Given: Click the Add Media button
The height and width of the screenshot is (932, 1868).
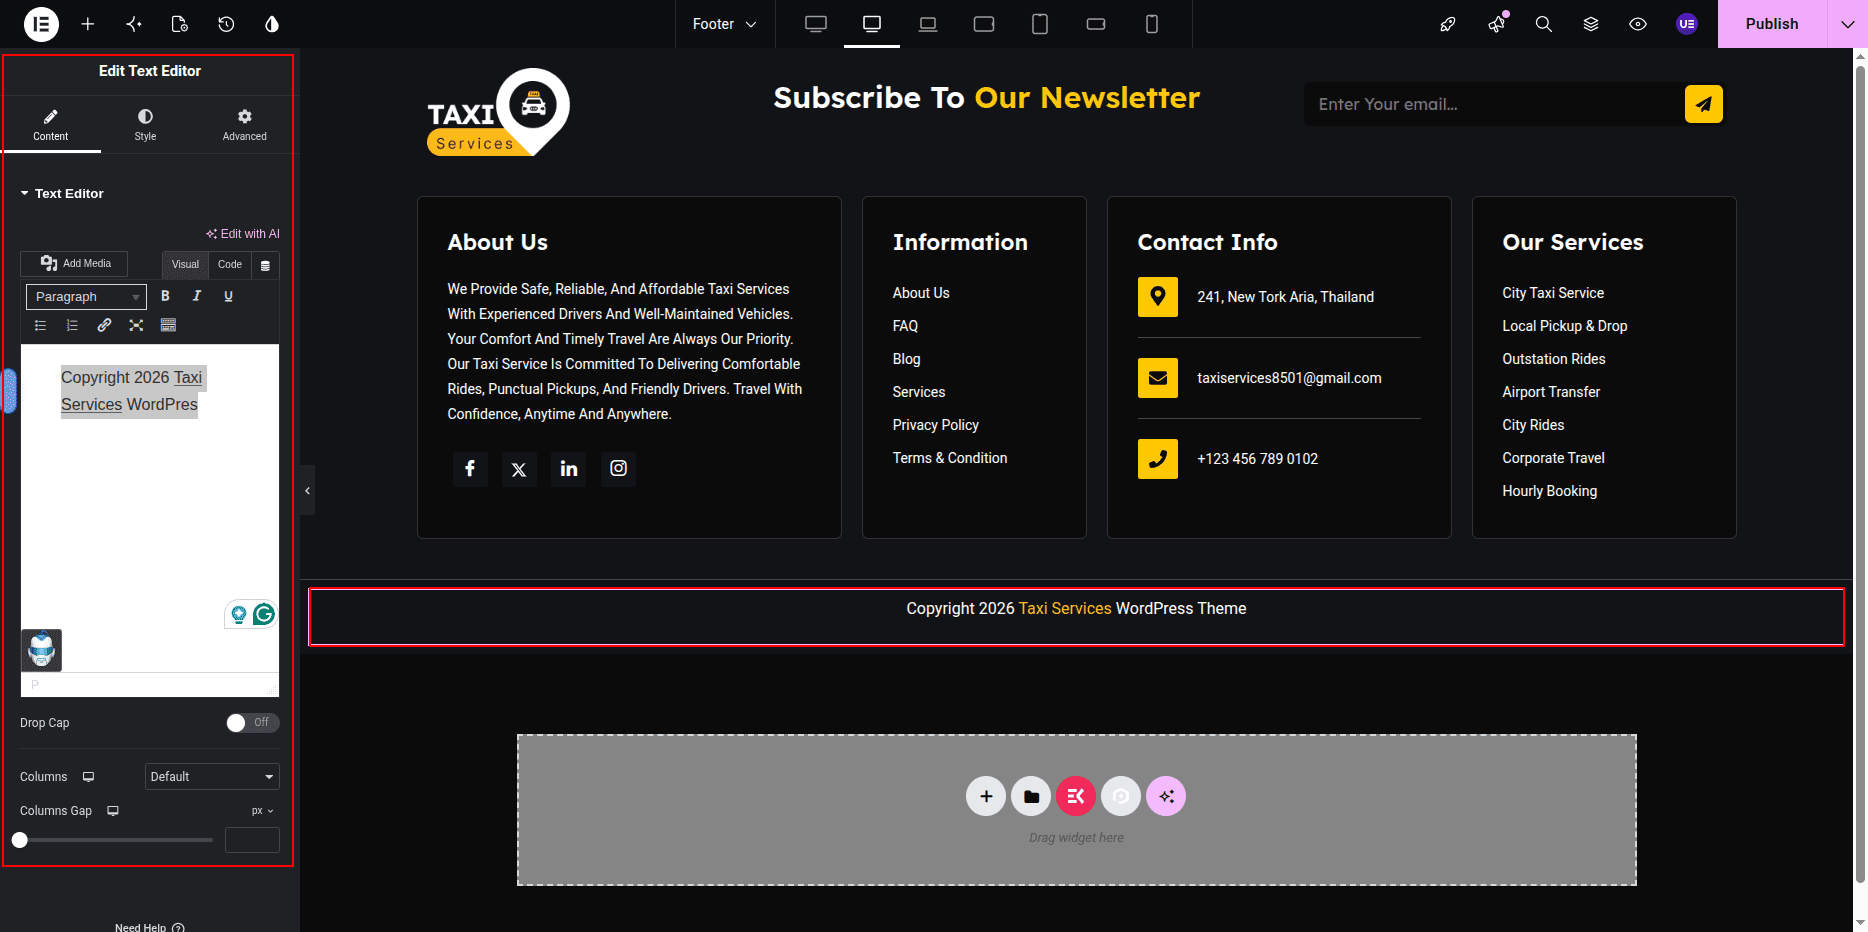Looking at the screenshot, I should [74, 263].
